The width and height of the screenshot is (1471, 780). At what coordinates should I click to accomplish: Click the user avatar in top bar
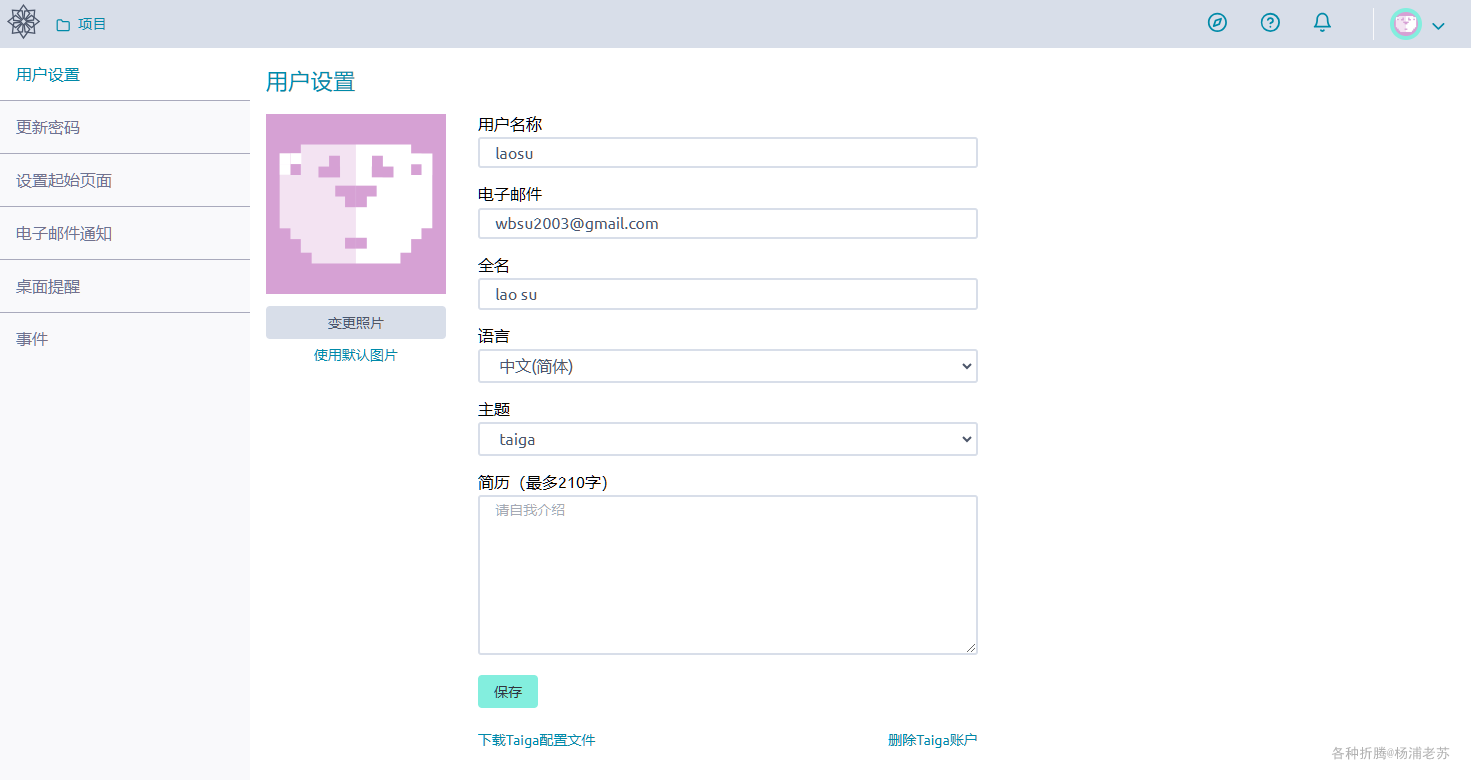pos(1406,24)
